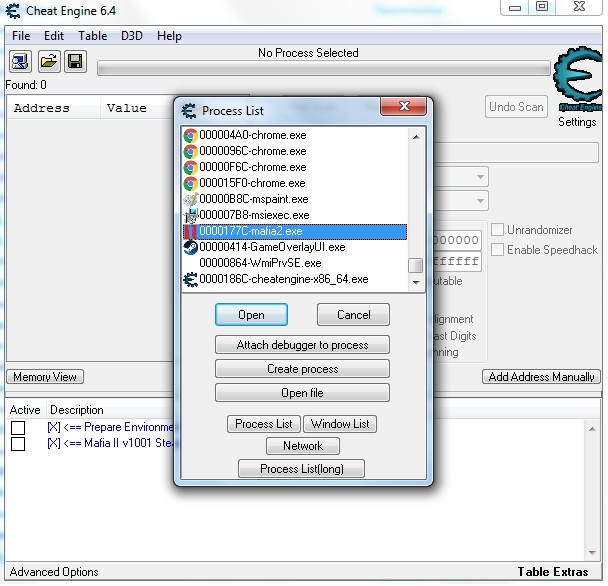Select 00000414-GameOverlayUI.exe row text
The height and width of the screenshot is (586, 608).
(x=272, y=247)
